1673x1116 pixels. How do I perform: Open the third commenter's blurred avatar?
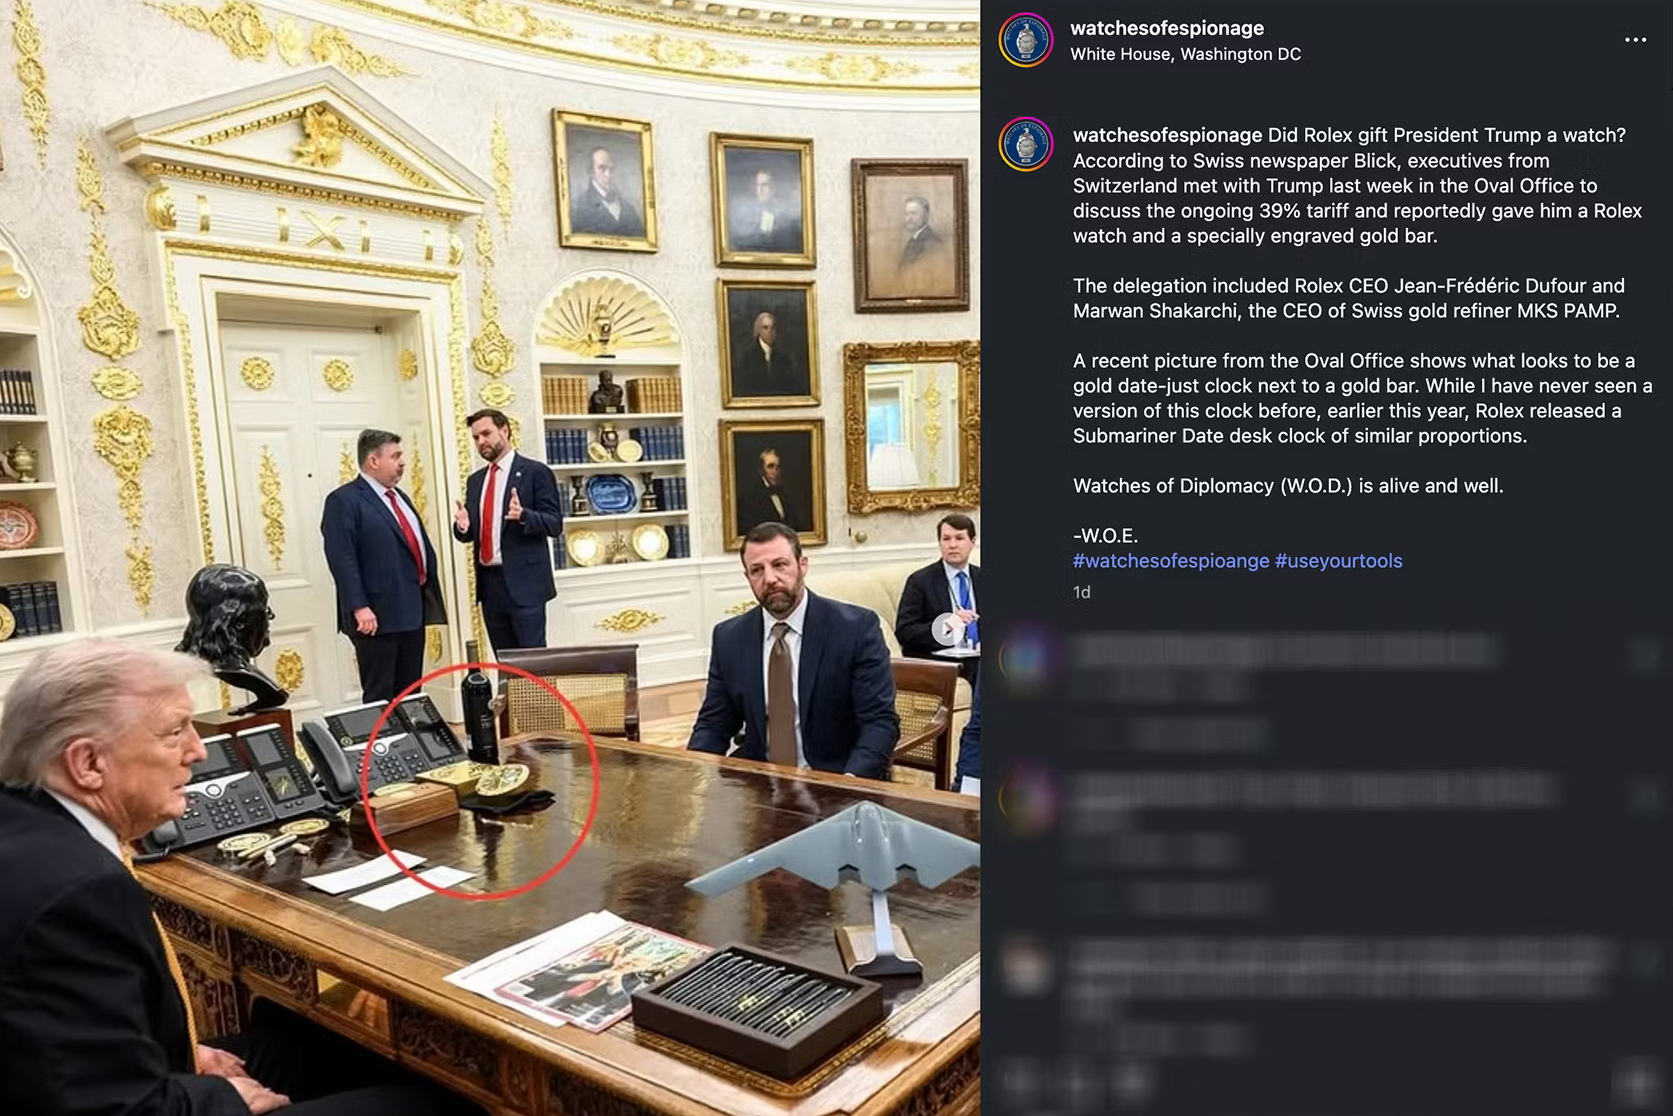pos(1026,968)
